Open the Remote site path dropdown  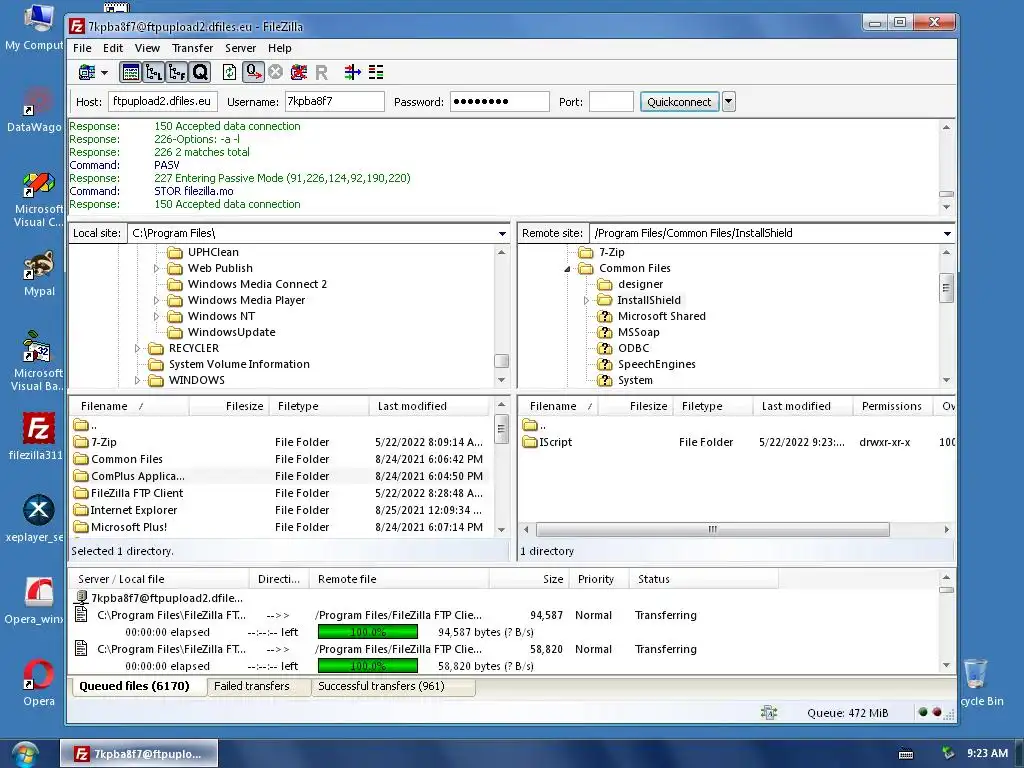[x=947, y=234]
